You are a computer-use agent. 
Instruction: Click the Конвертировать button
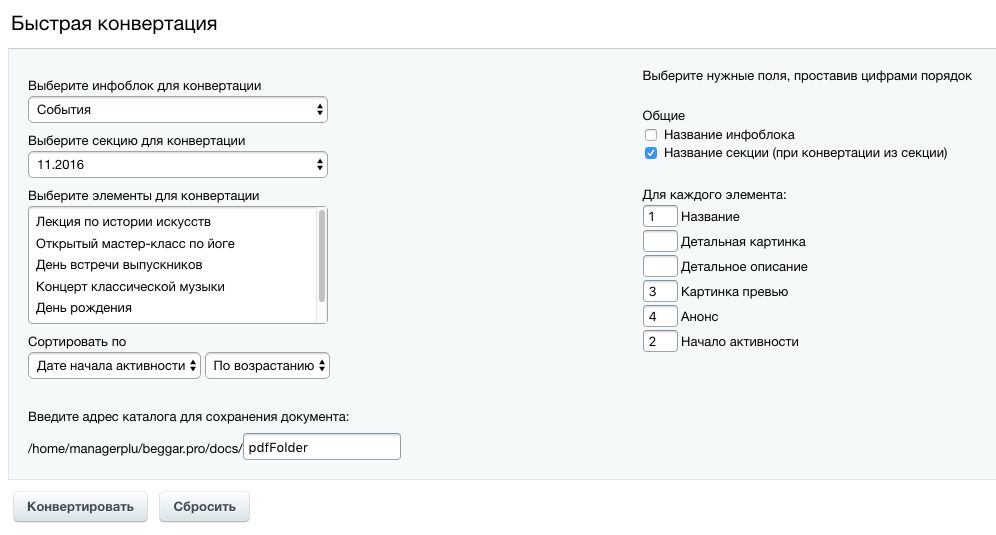(x=80, y=507)
